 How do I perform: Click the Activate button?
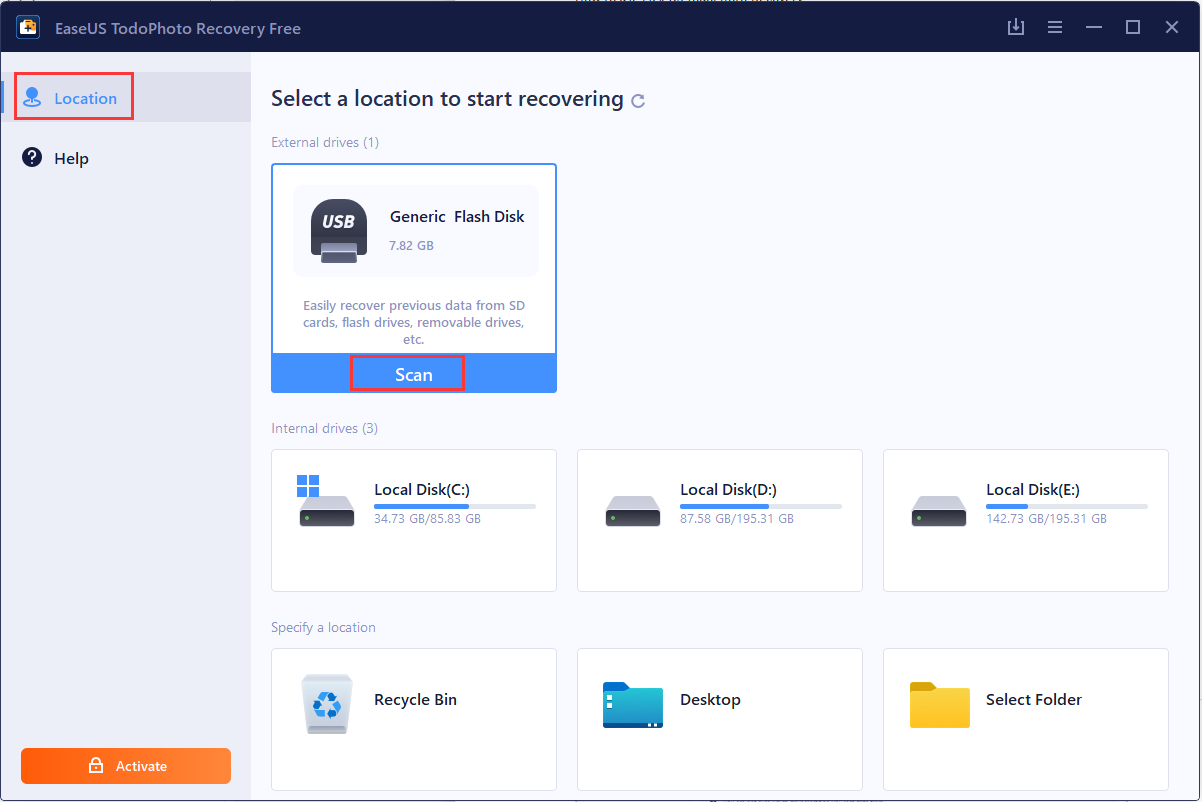point(126,766)
